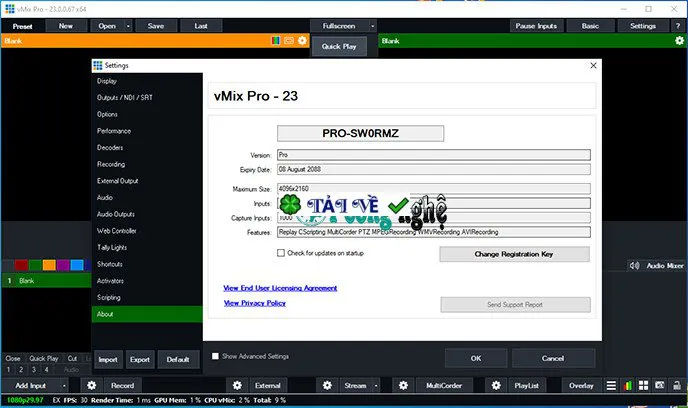Open Tally Lights settings
The height and width of the screenshot is (408, 688).
[147, 247]
